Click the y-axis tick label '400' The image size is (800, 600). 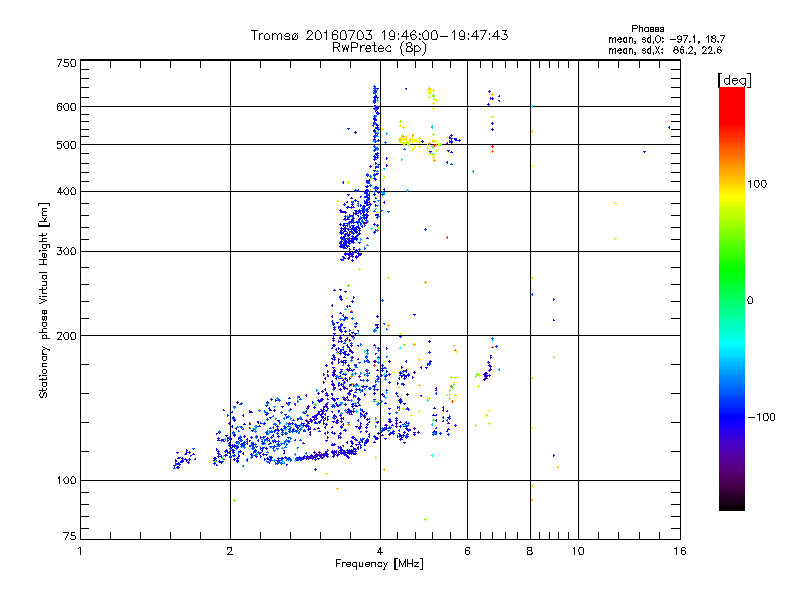click(66, 192)
